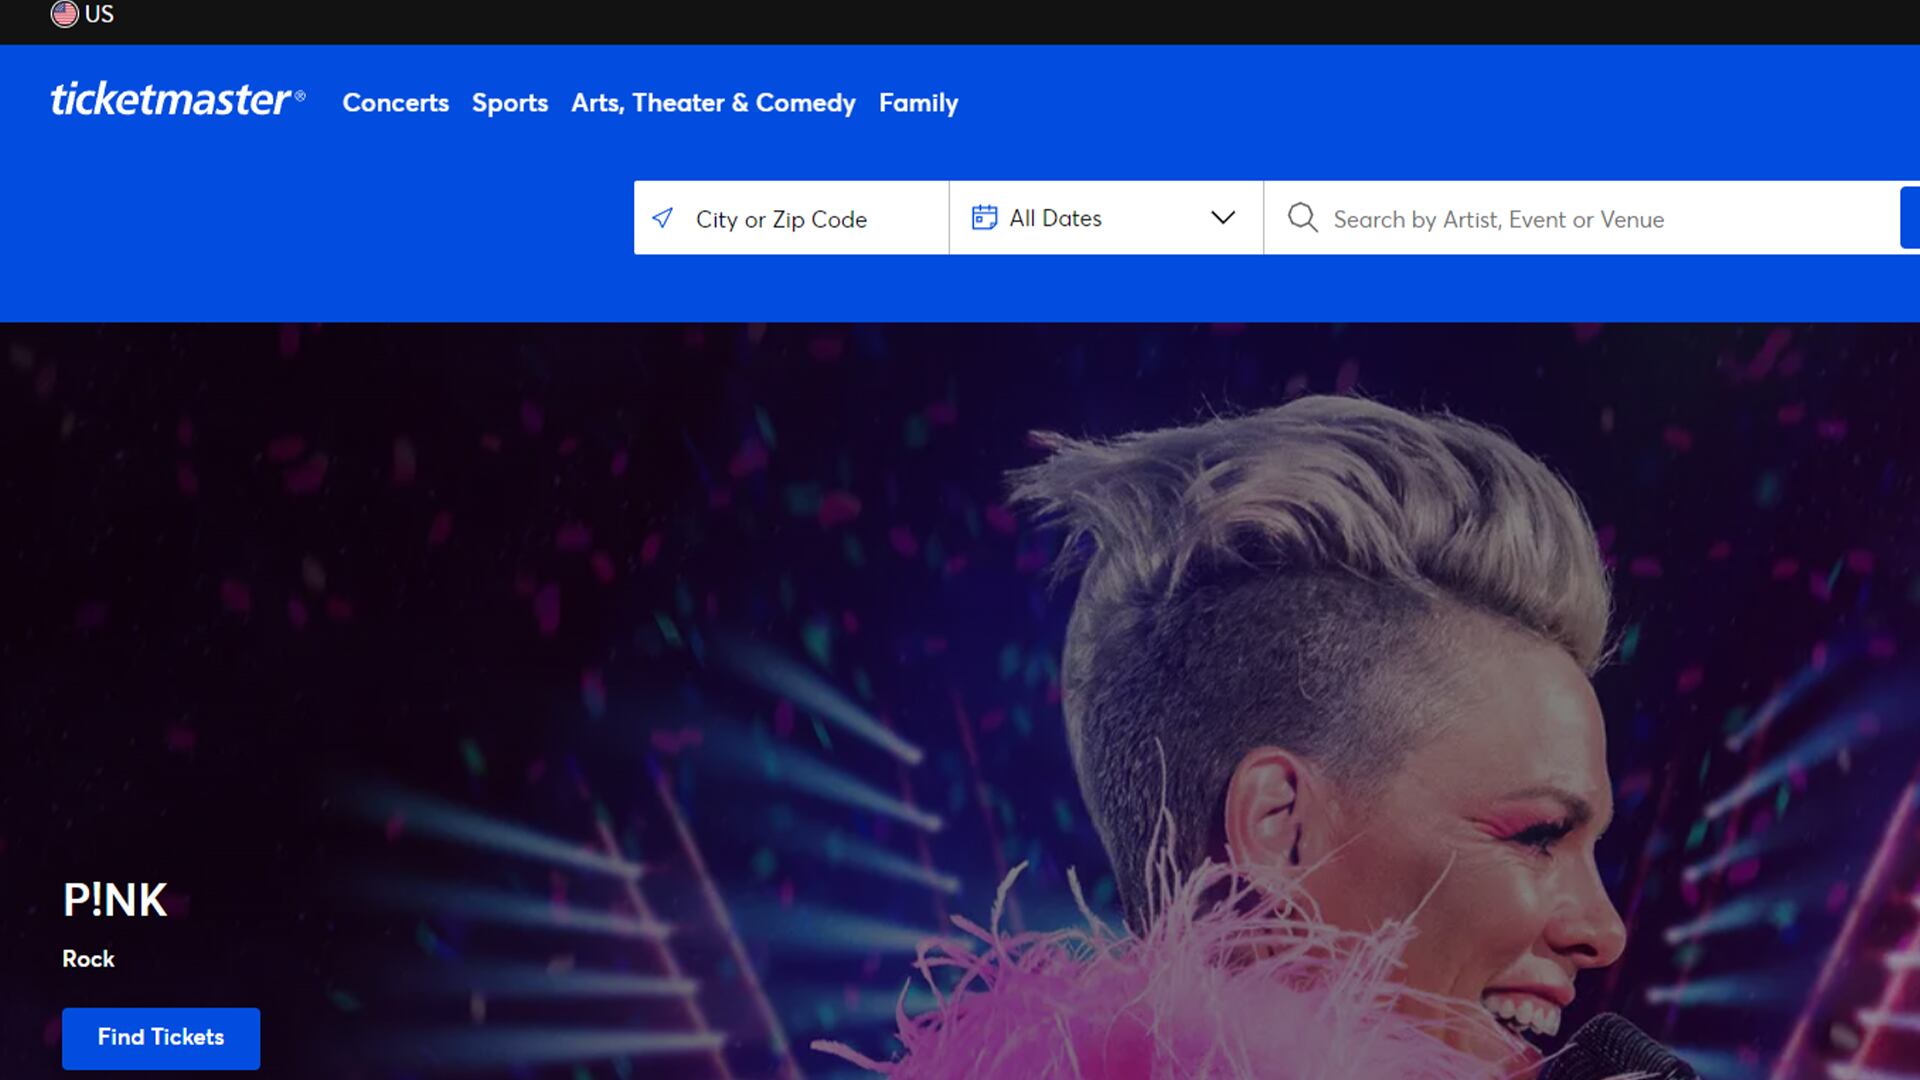The height and width of the screenshot is (1080, 1920).
Task: Open the US country selector label
Action: click(99, 14)
